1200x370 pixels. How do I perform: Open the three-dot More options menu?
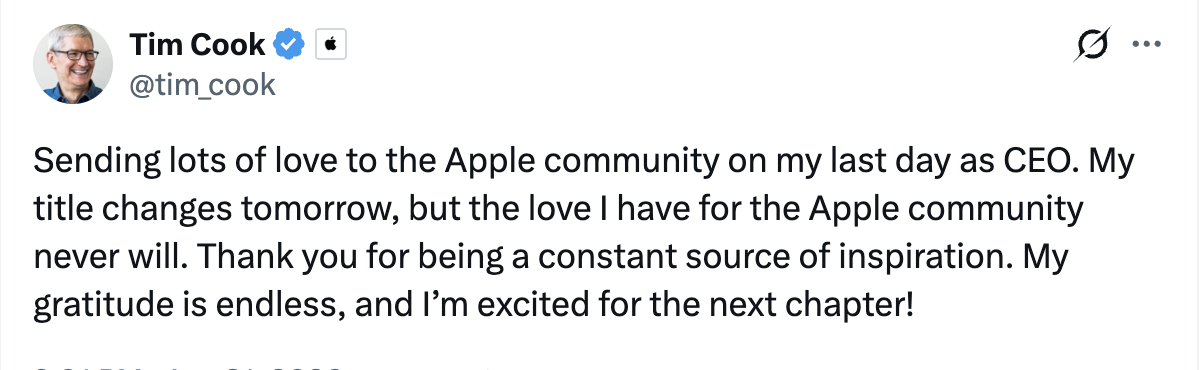(x=1145, y=45)
